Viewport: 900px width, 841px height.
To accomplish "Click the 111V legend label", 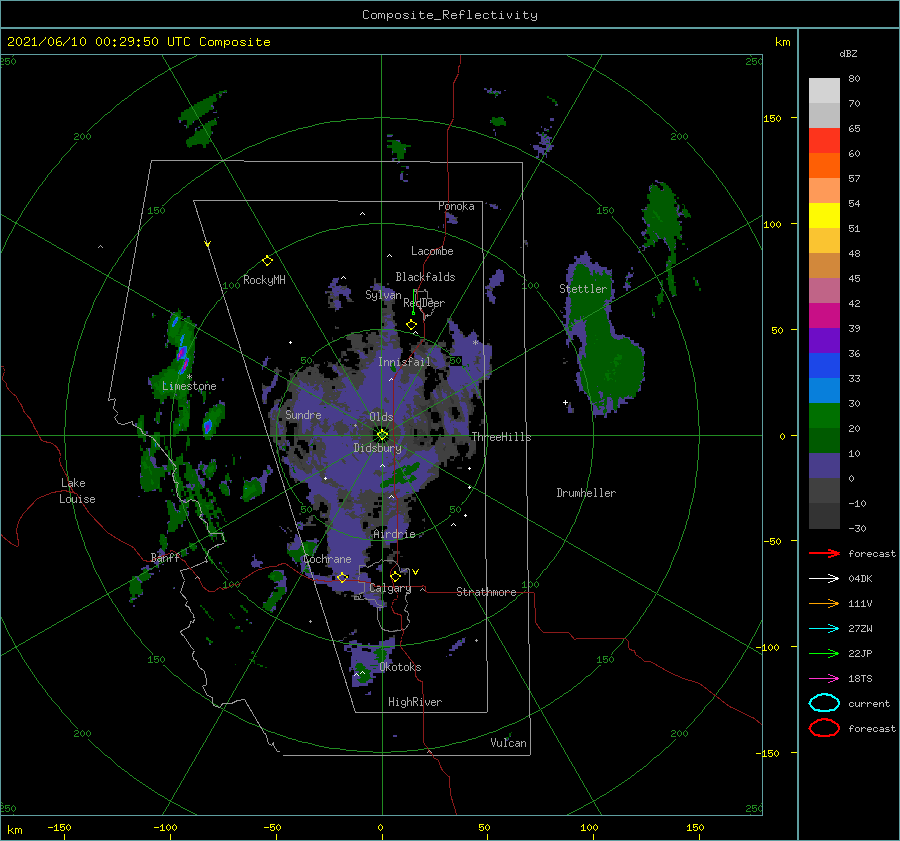I will click(860, 603).
